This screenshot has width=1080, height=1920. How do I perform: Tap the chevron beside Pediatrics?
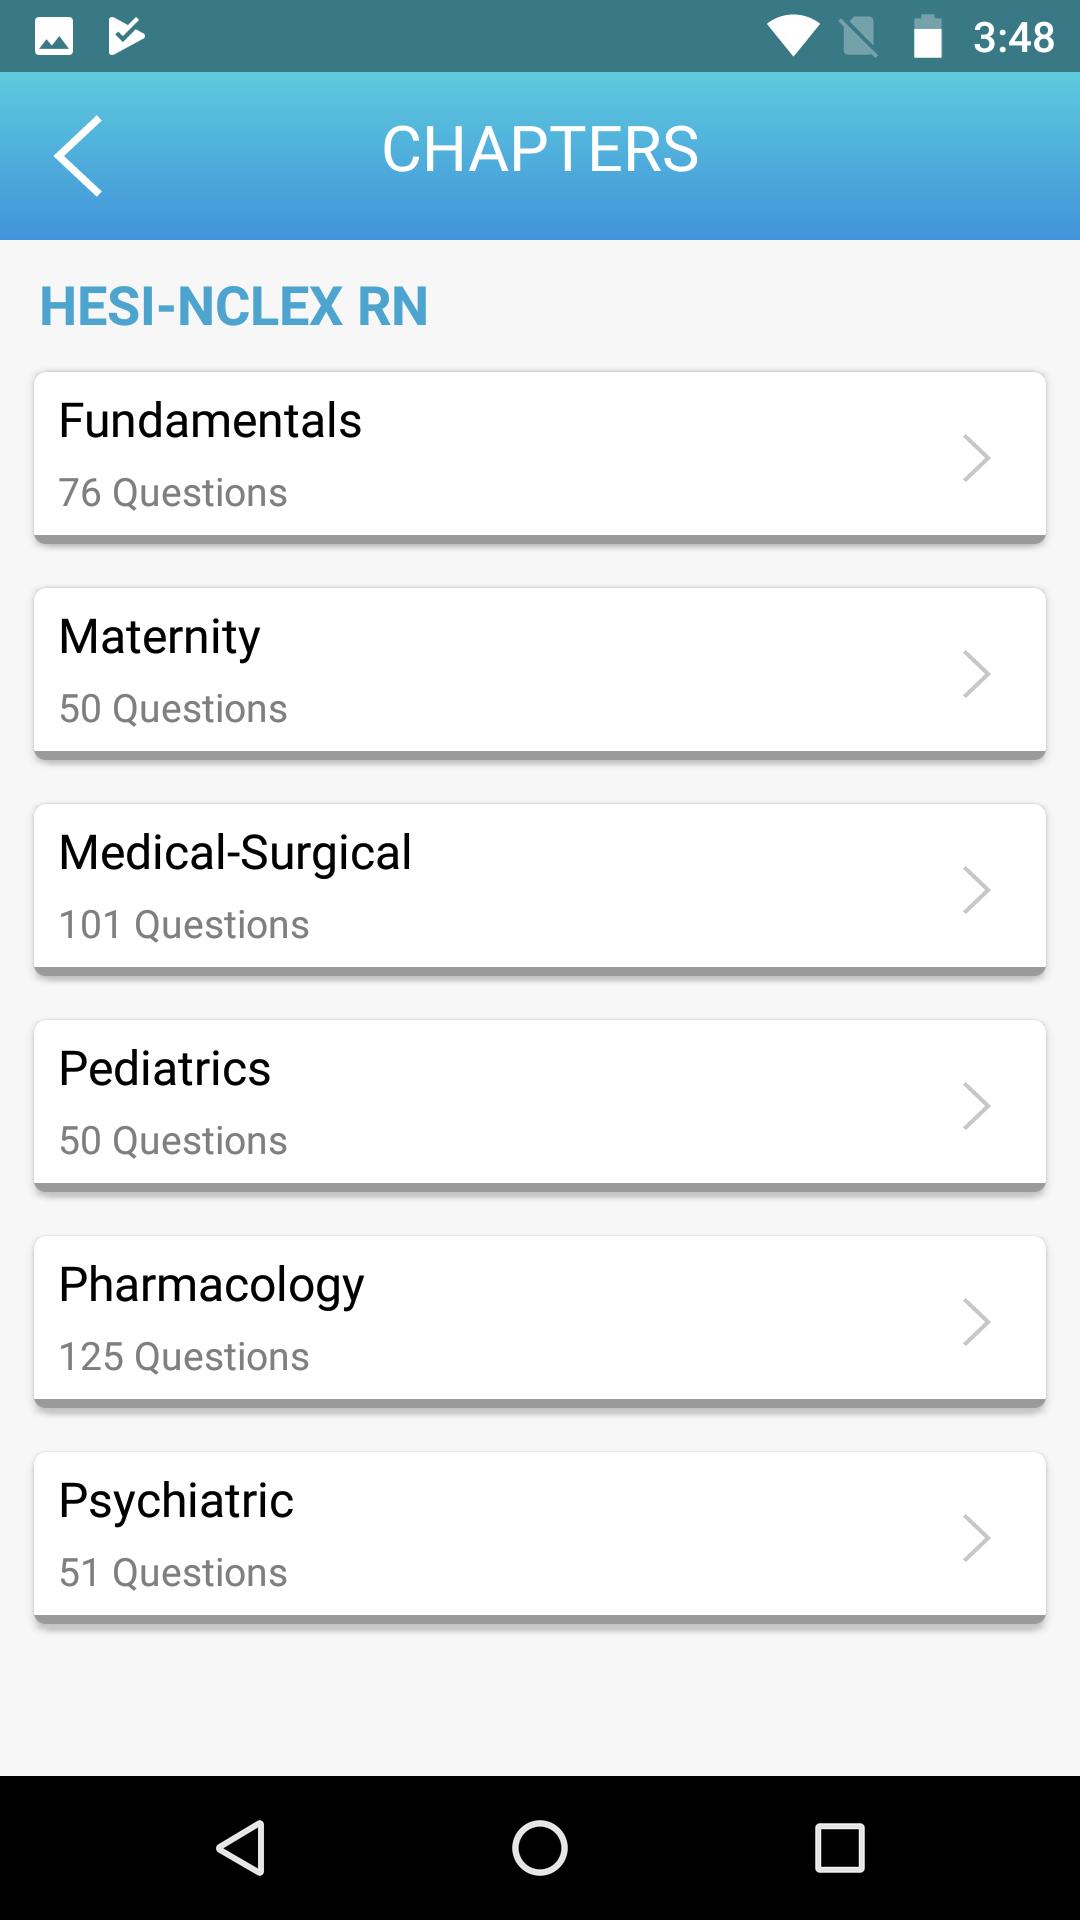[x=976, y=1106]
